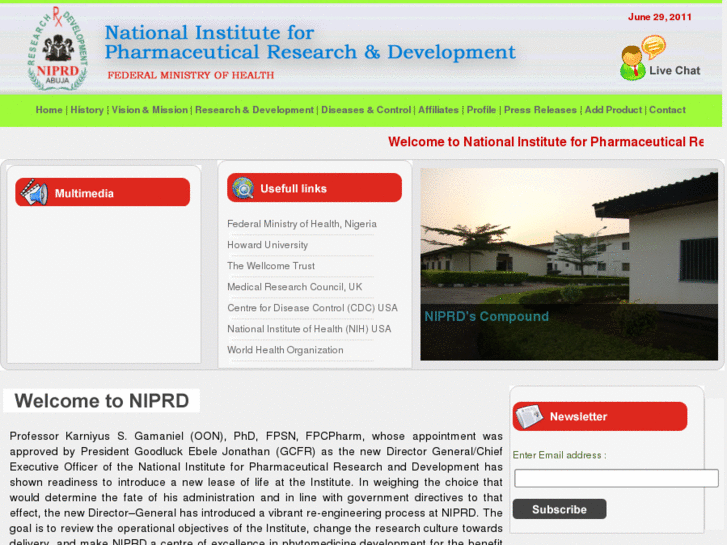Open the Profile menu item
This screenshot has width=727, height=545.
[x=481, y=110]
